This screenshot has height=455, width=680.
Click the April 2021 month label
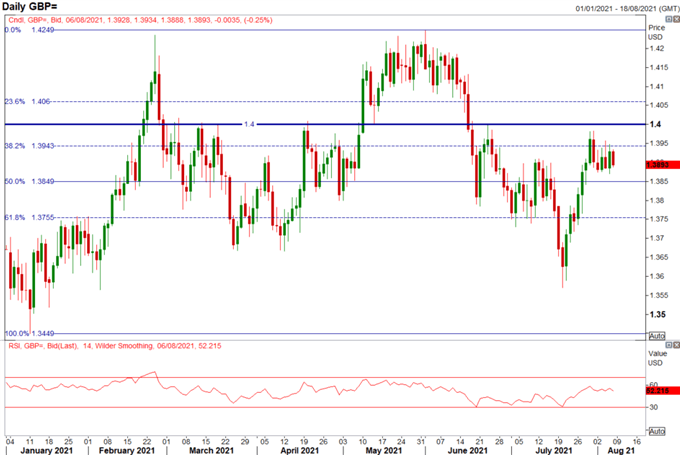click(x=299, y=451)
